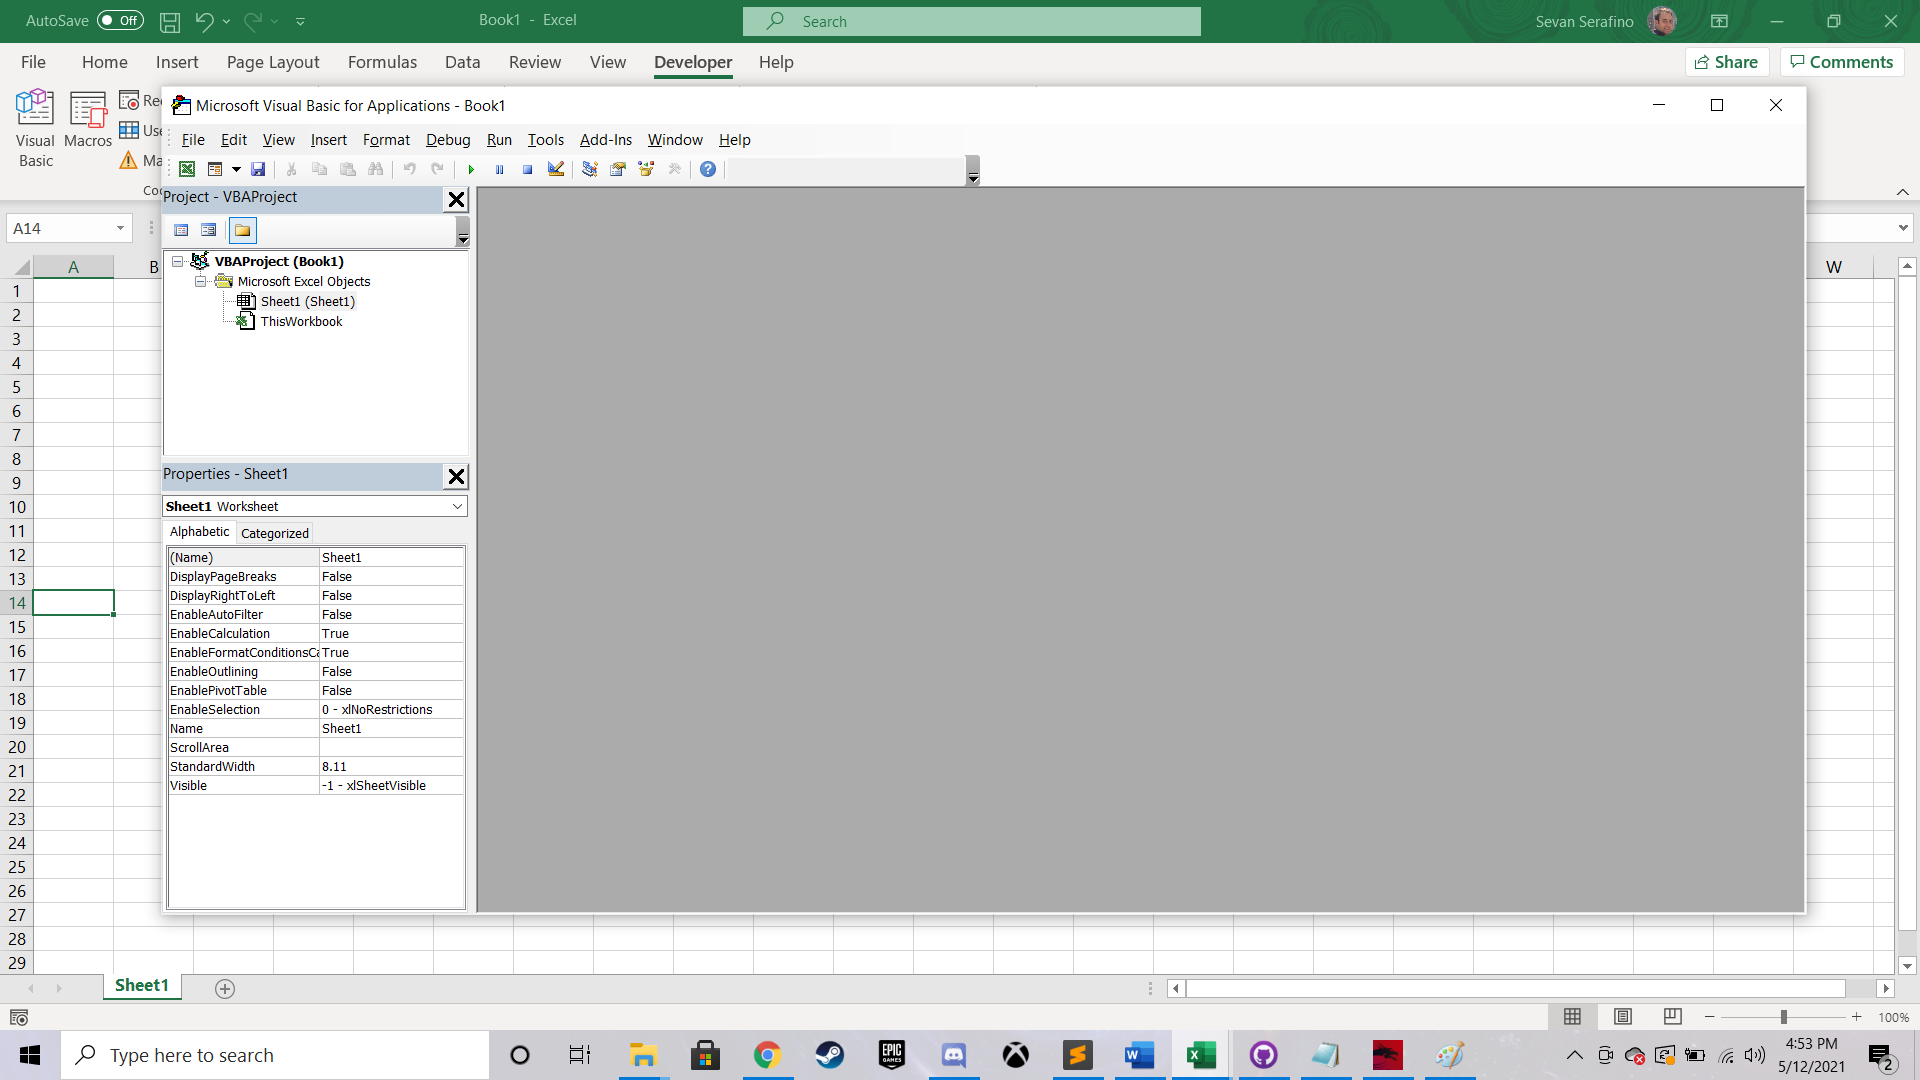Image resolution: width=1920 pixels, height=1080 pixels.
Task: Click the Paste clipboard icon
Action: [x=347, y=169]
